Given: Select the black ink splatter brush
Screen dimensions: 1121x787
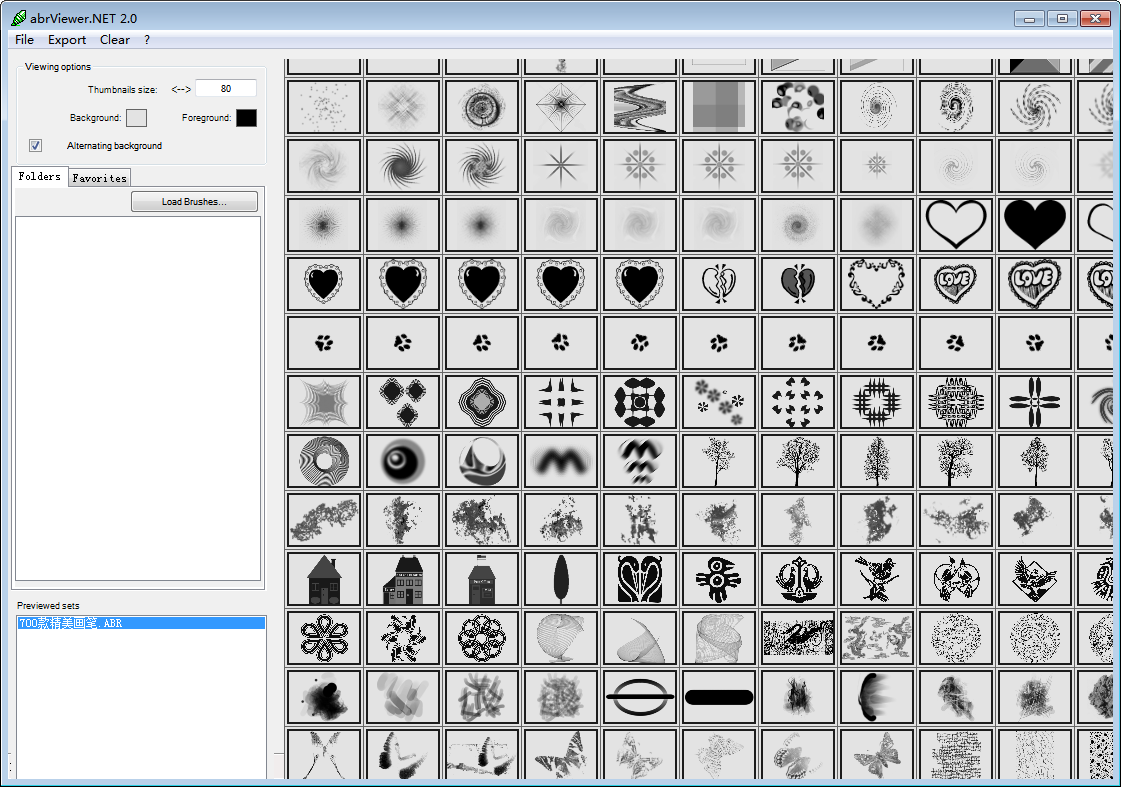Looking at the screenshot, I should point(324,696).
